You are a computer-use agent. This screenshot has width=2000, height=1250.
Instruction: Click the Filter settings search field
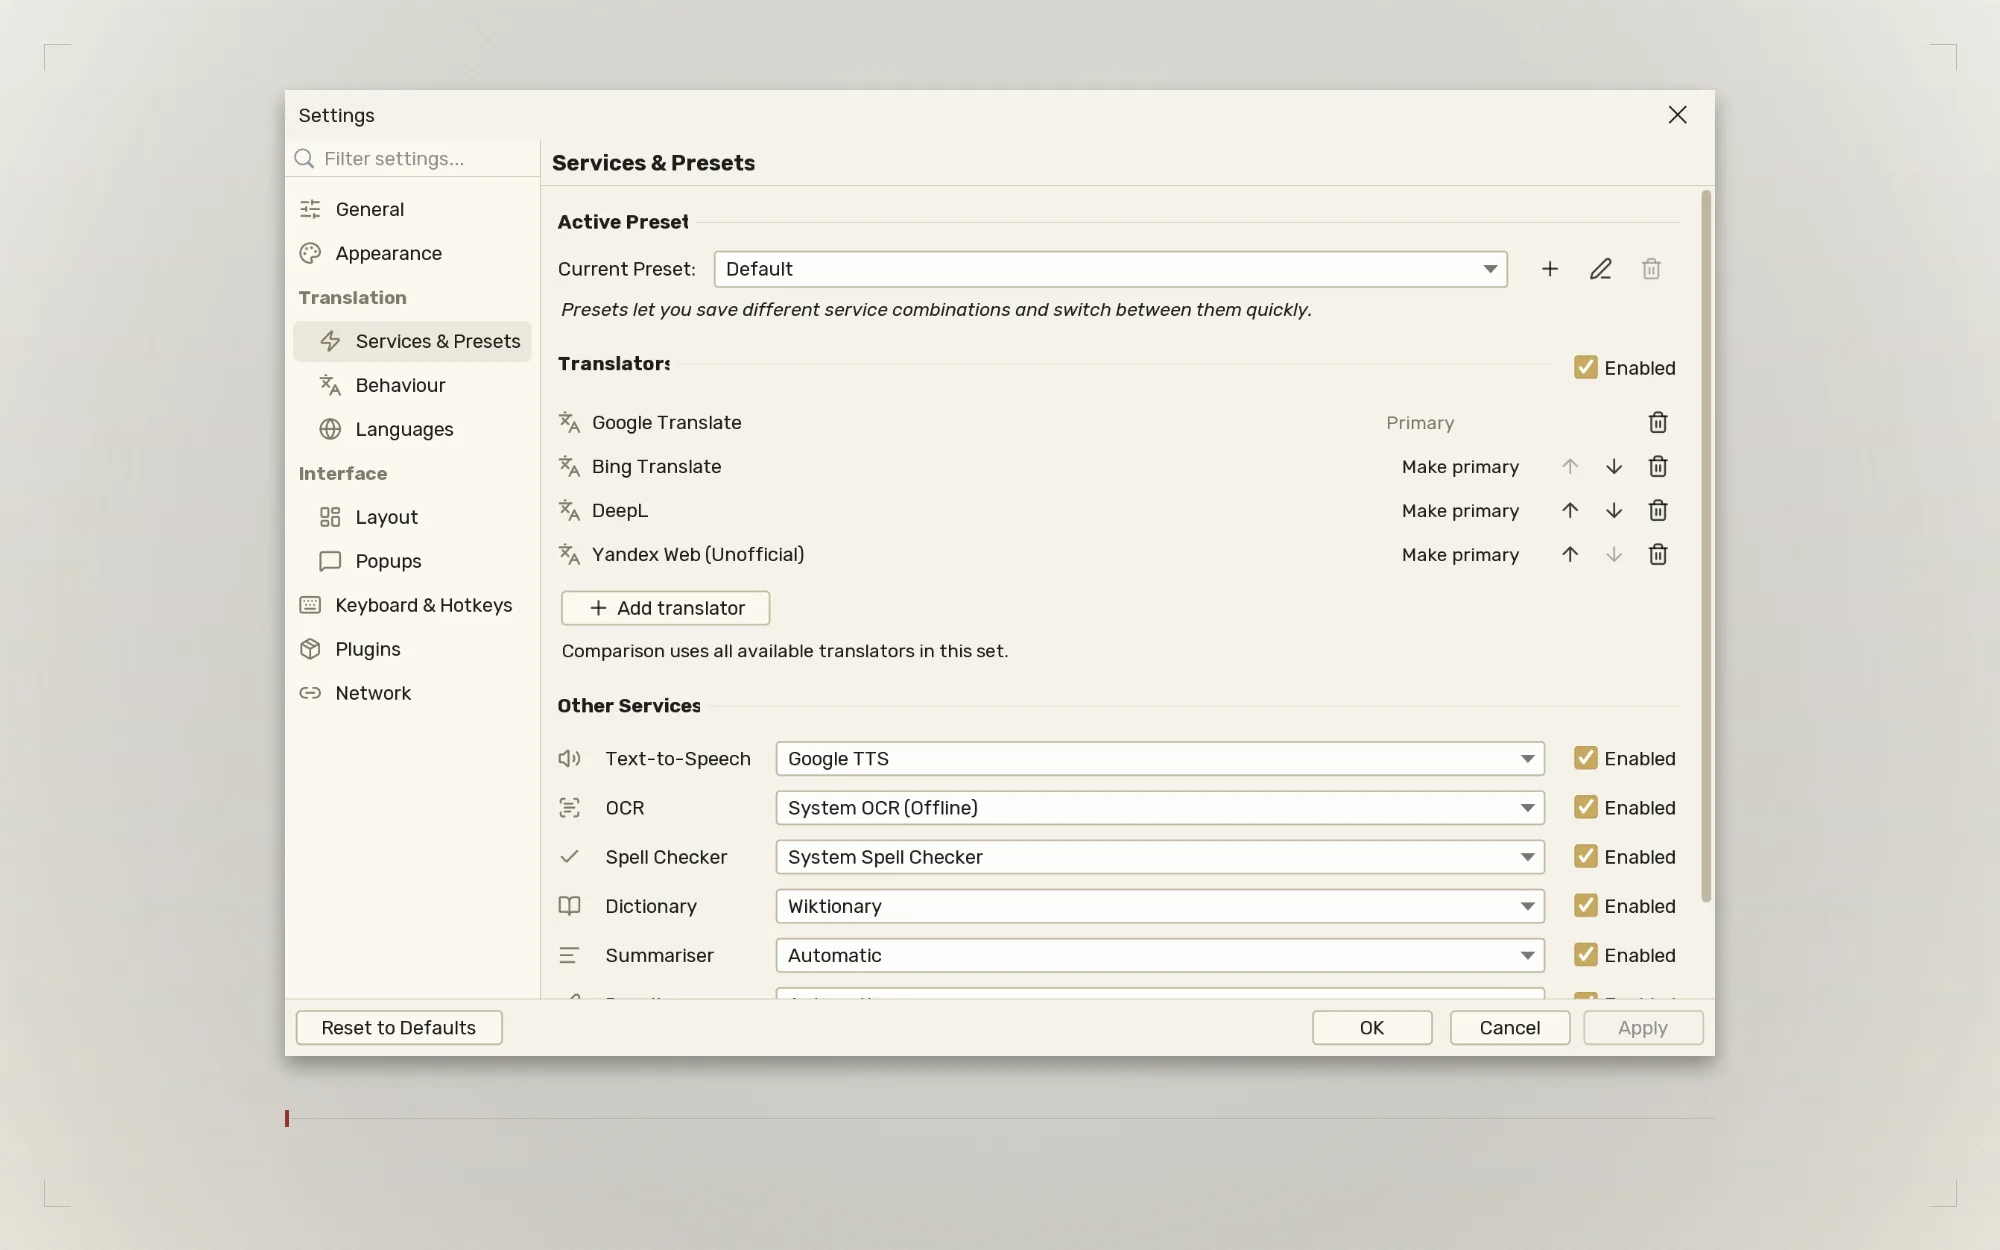(412, 159)
